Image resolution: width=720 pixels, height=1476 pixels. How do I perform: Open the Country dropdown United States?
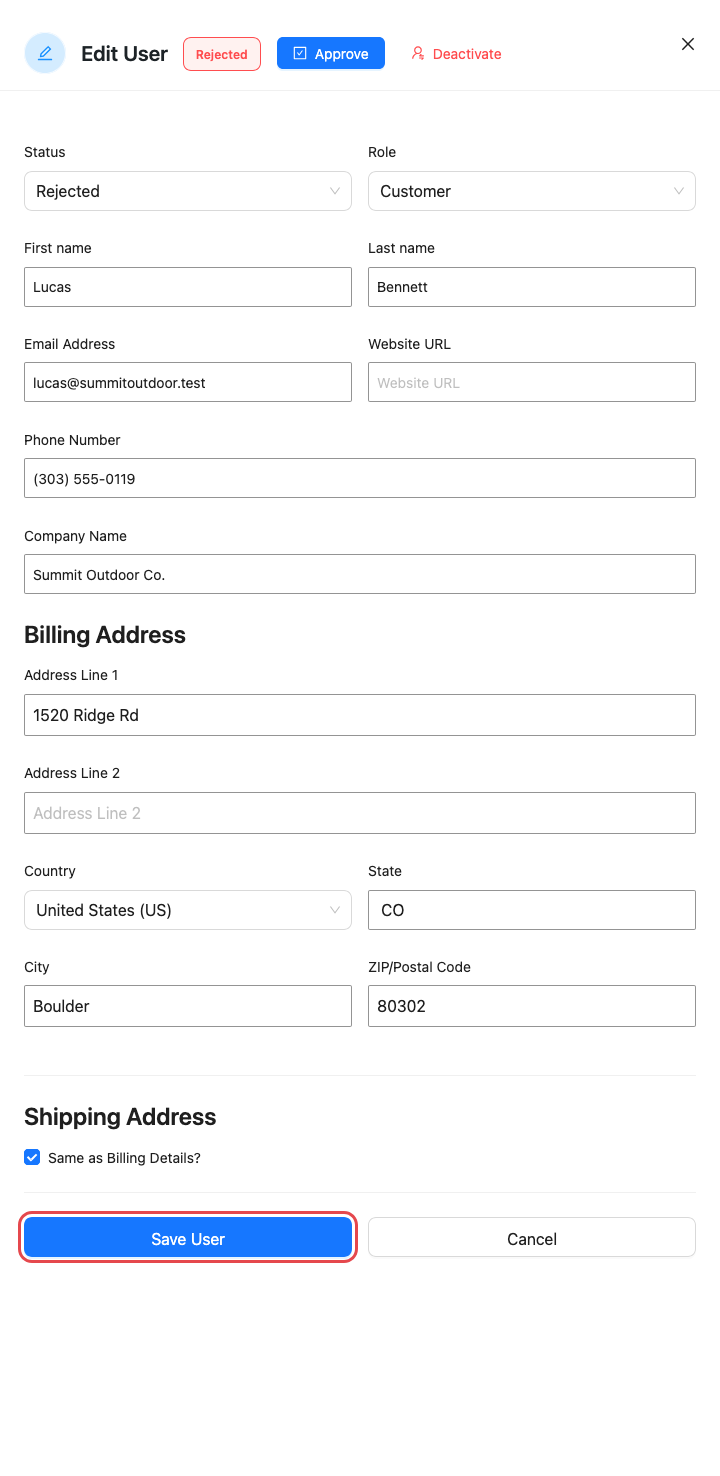coord(188,910)
